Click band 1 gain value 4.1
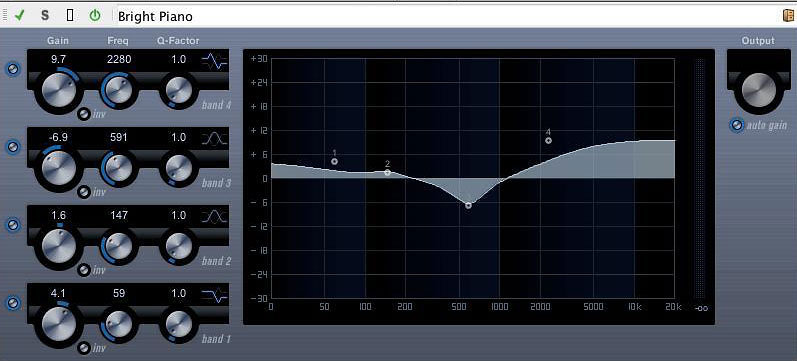 point(58,293)
